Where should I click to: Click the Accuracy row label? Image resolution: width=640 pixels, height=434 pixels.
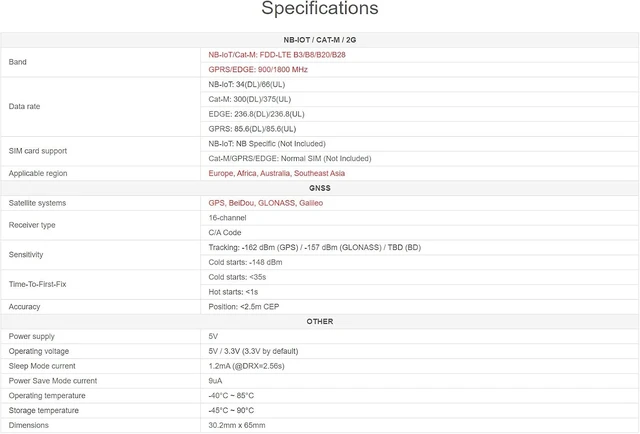(x=24, y=307)
